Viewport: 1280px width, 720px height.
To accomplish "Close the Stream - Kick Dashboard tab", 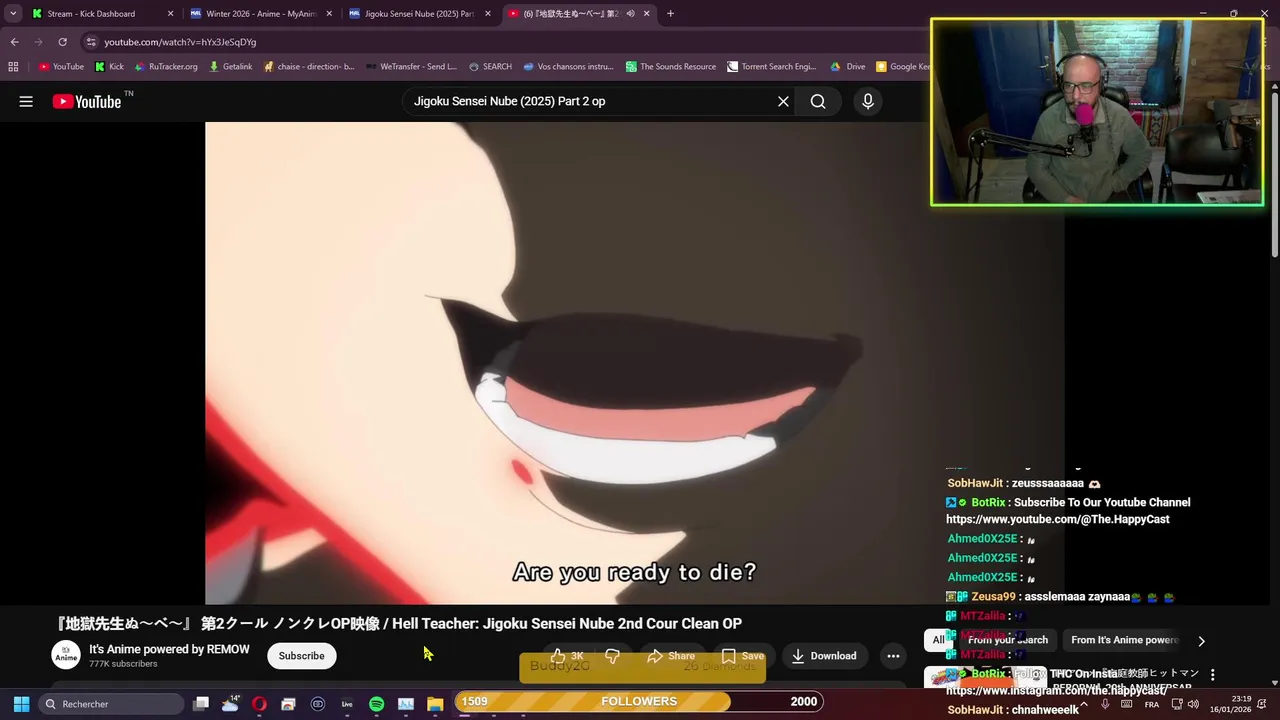I will pyautogui.click(x=170, y=14).
